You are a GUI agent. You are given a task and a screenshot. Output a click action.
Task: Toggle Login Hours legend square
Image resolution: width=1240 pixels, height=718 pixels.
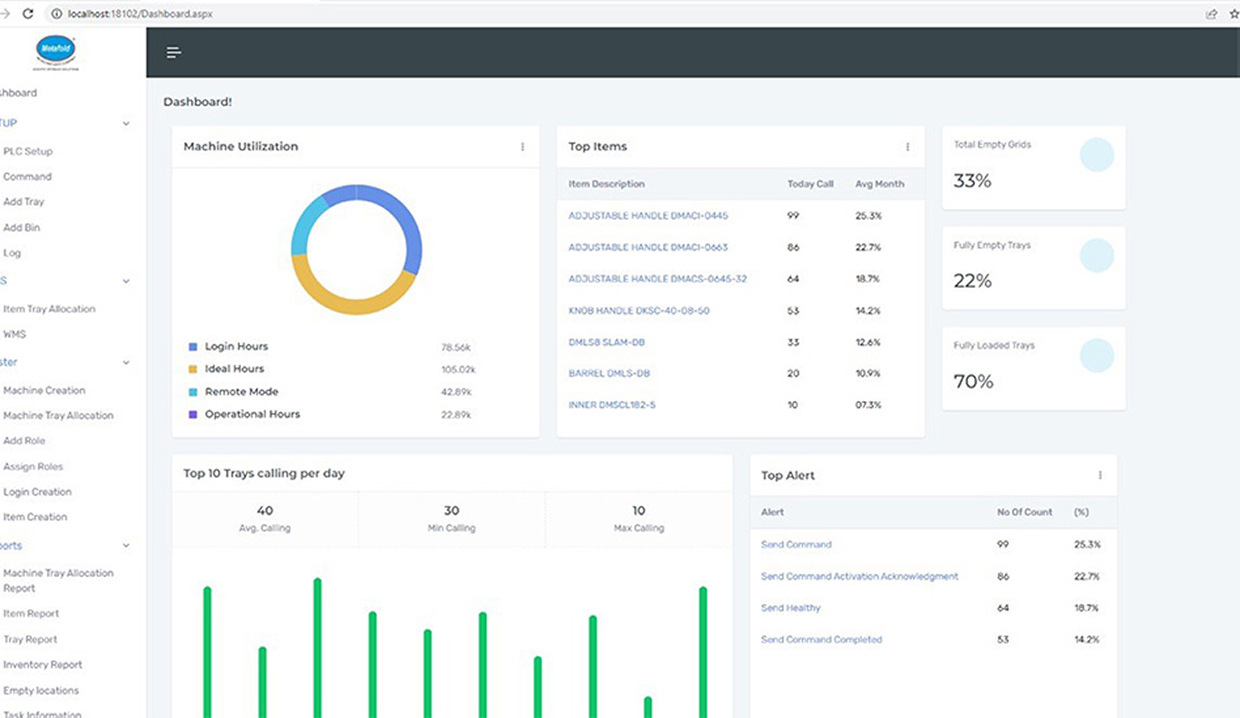point(193,347)
